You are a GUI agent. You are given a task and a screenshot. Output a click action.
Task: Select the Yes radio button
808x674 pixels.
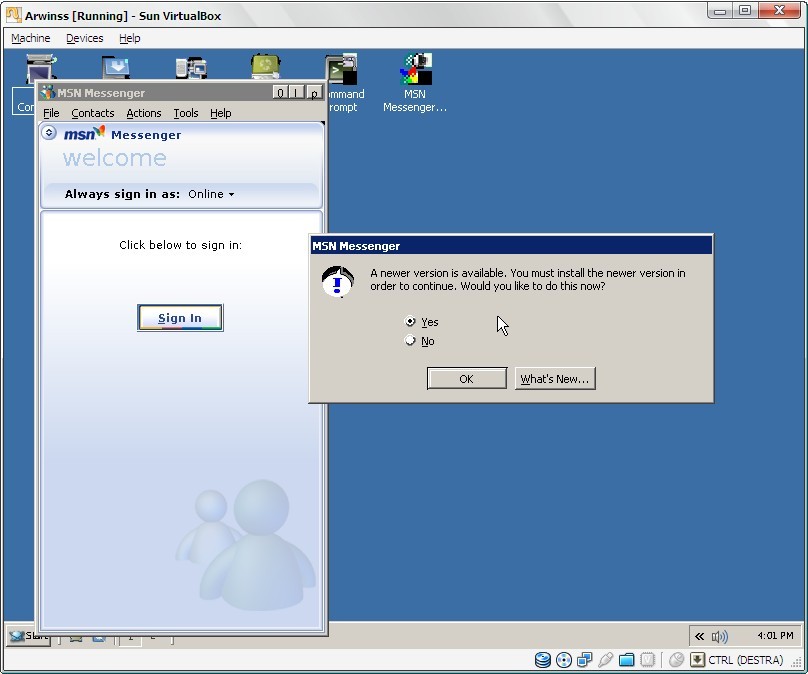pyautogui.click(x=410, y=322)
